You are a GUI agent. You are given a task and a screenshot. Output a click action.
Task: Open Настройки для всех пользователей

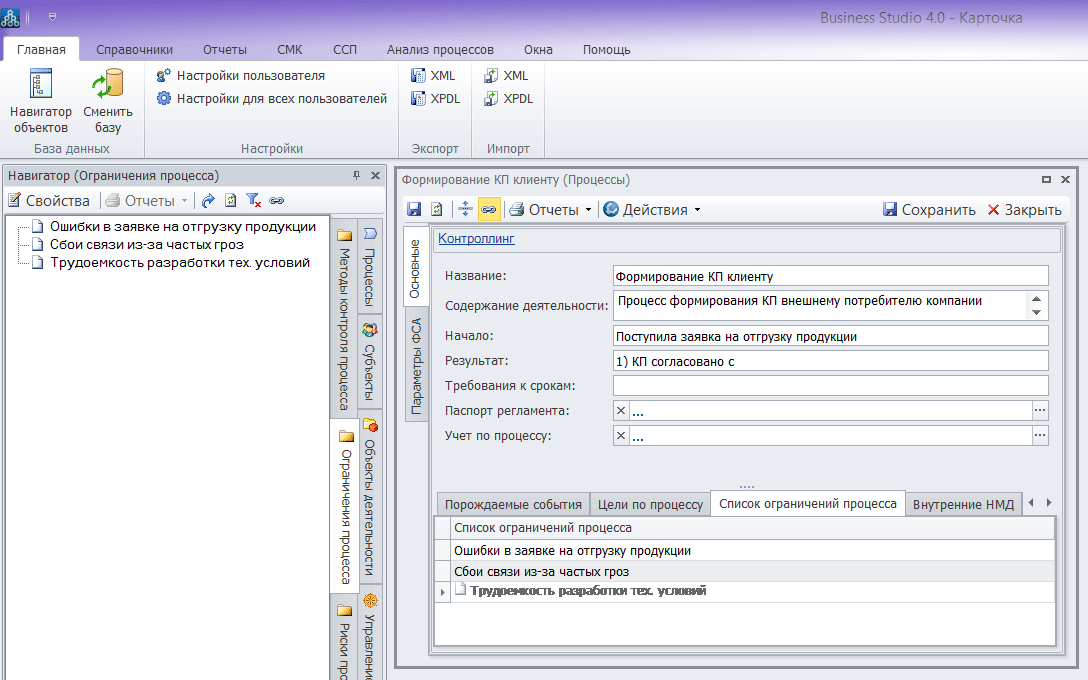272,99
